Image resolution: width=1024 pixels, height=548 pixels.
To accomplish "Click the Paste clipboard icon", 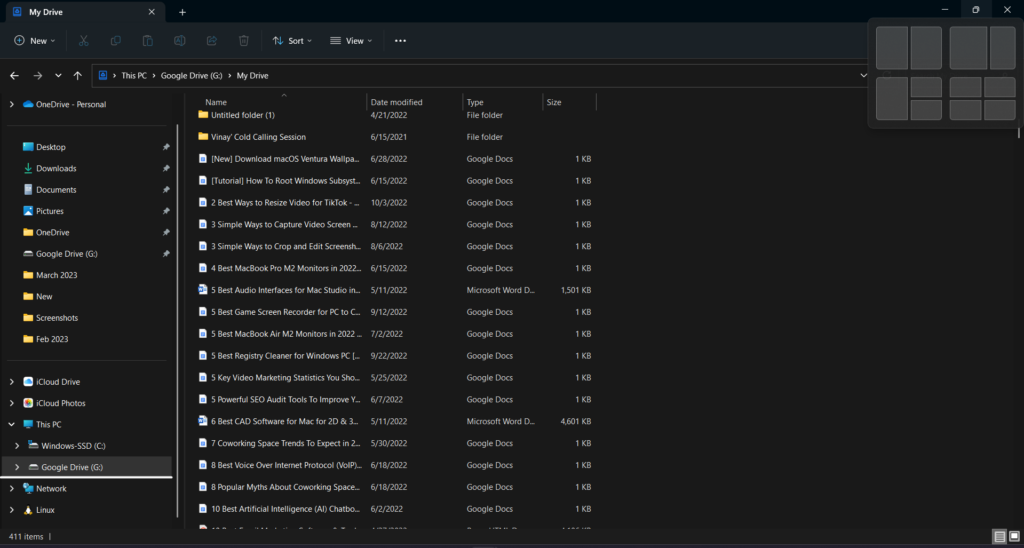I will pos(148,41).
